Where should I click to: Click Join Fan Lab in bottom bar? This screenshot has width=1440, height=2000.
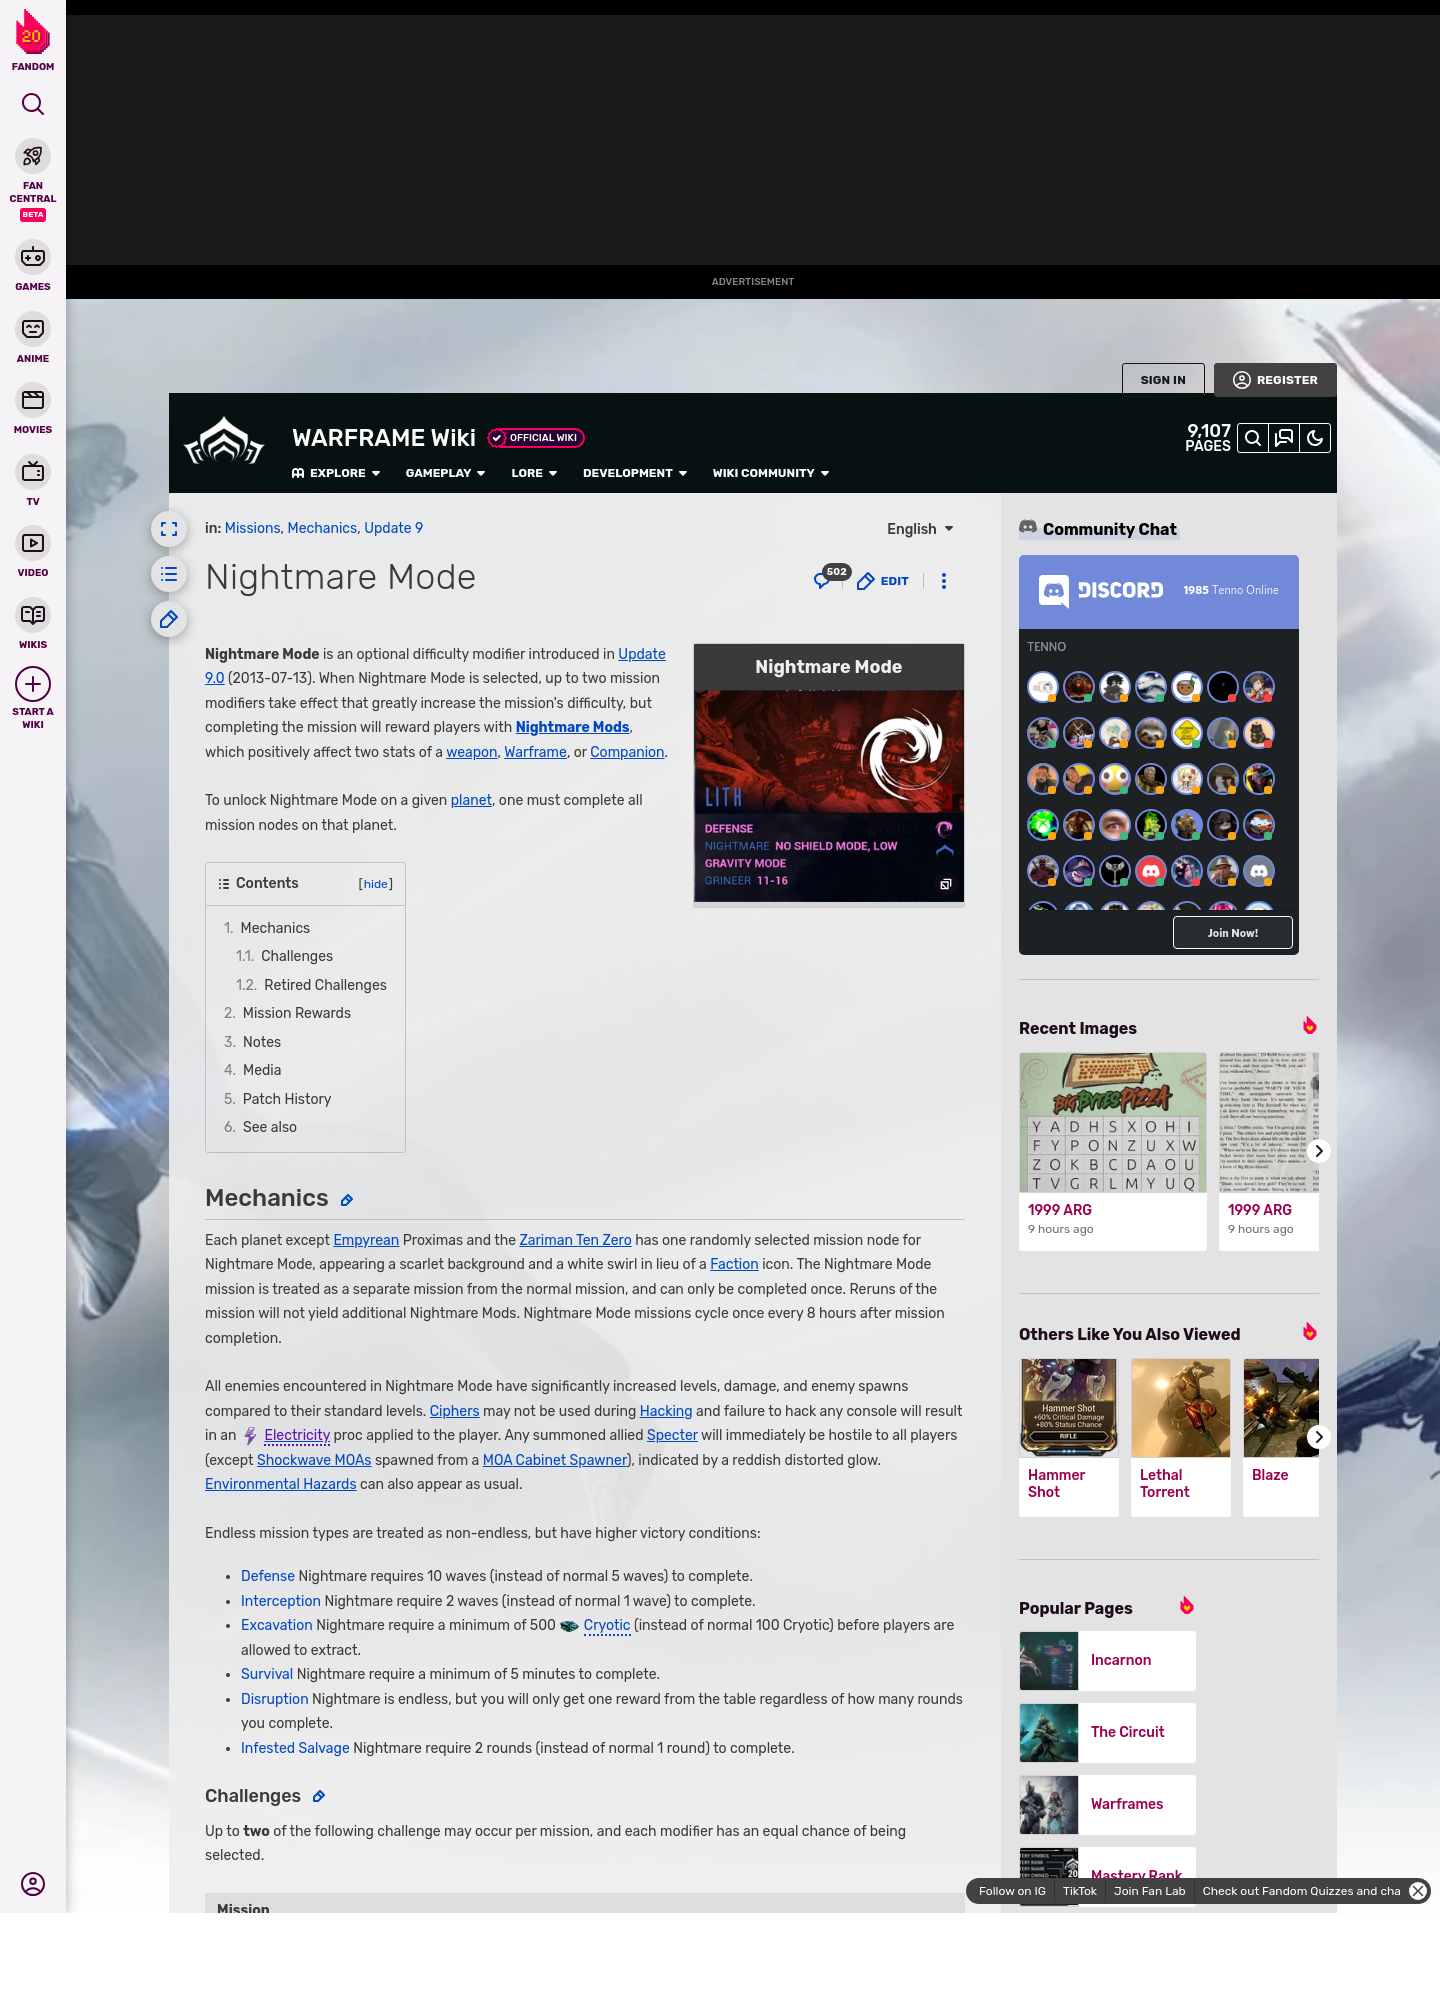click(x=1150, y=1891)
